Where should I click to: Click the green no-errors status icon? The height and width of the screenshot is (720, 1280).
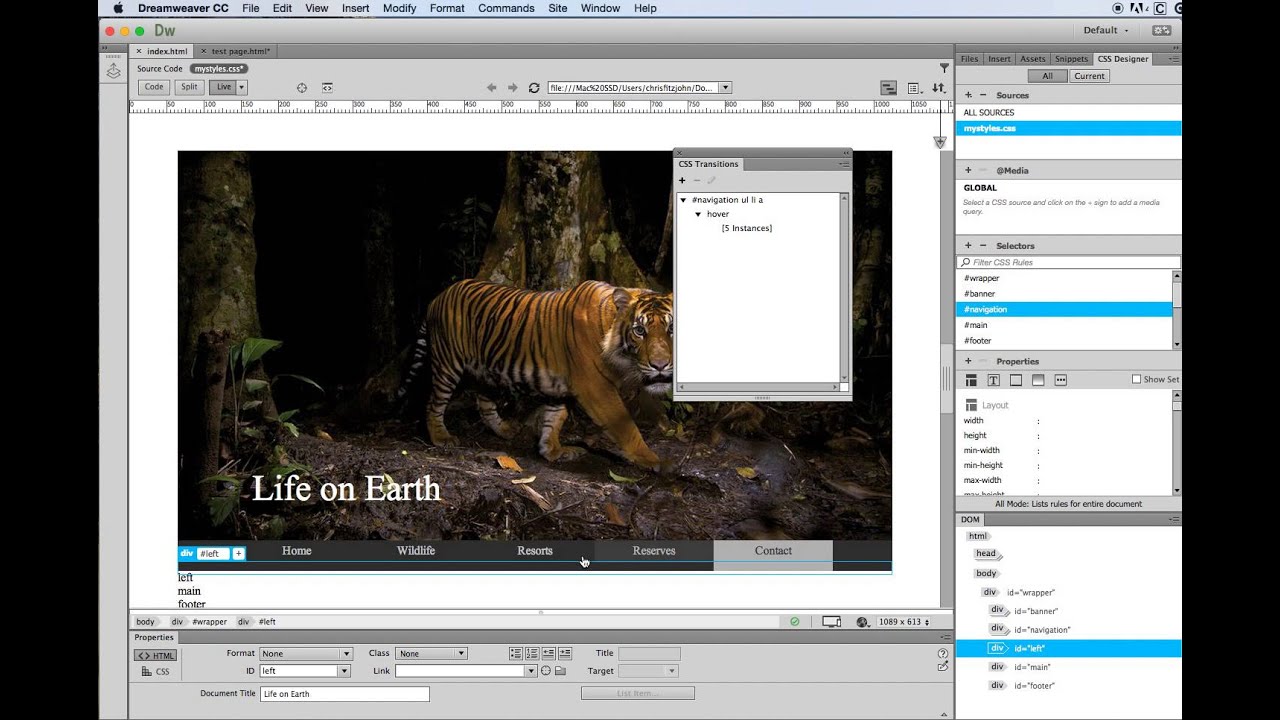point(795,621)
